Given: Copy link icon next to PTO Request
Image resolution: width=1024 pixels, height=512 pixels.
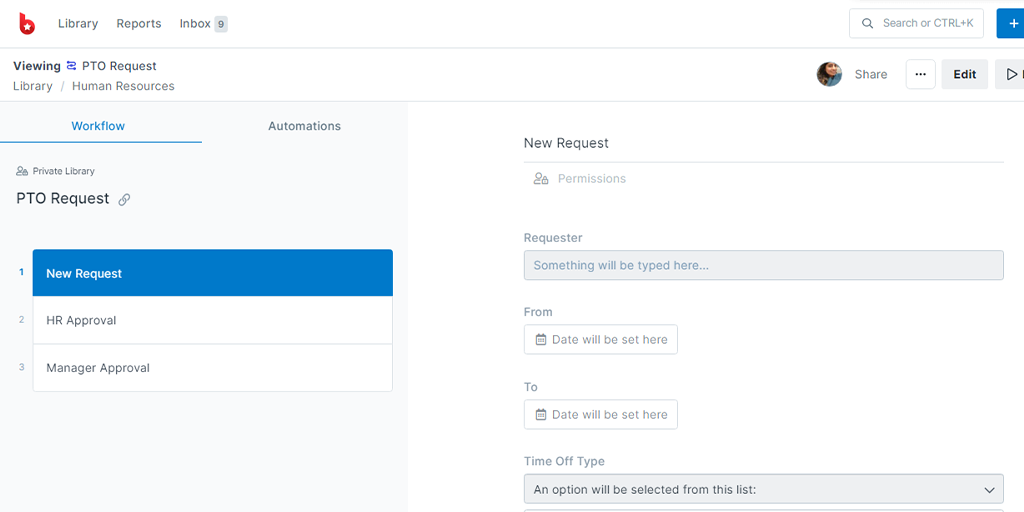Looking at the screenshot, I should pos(124,200).
